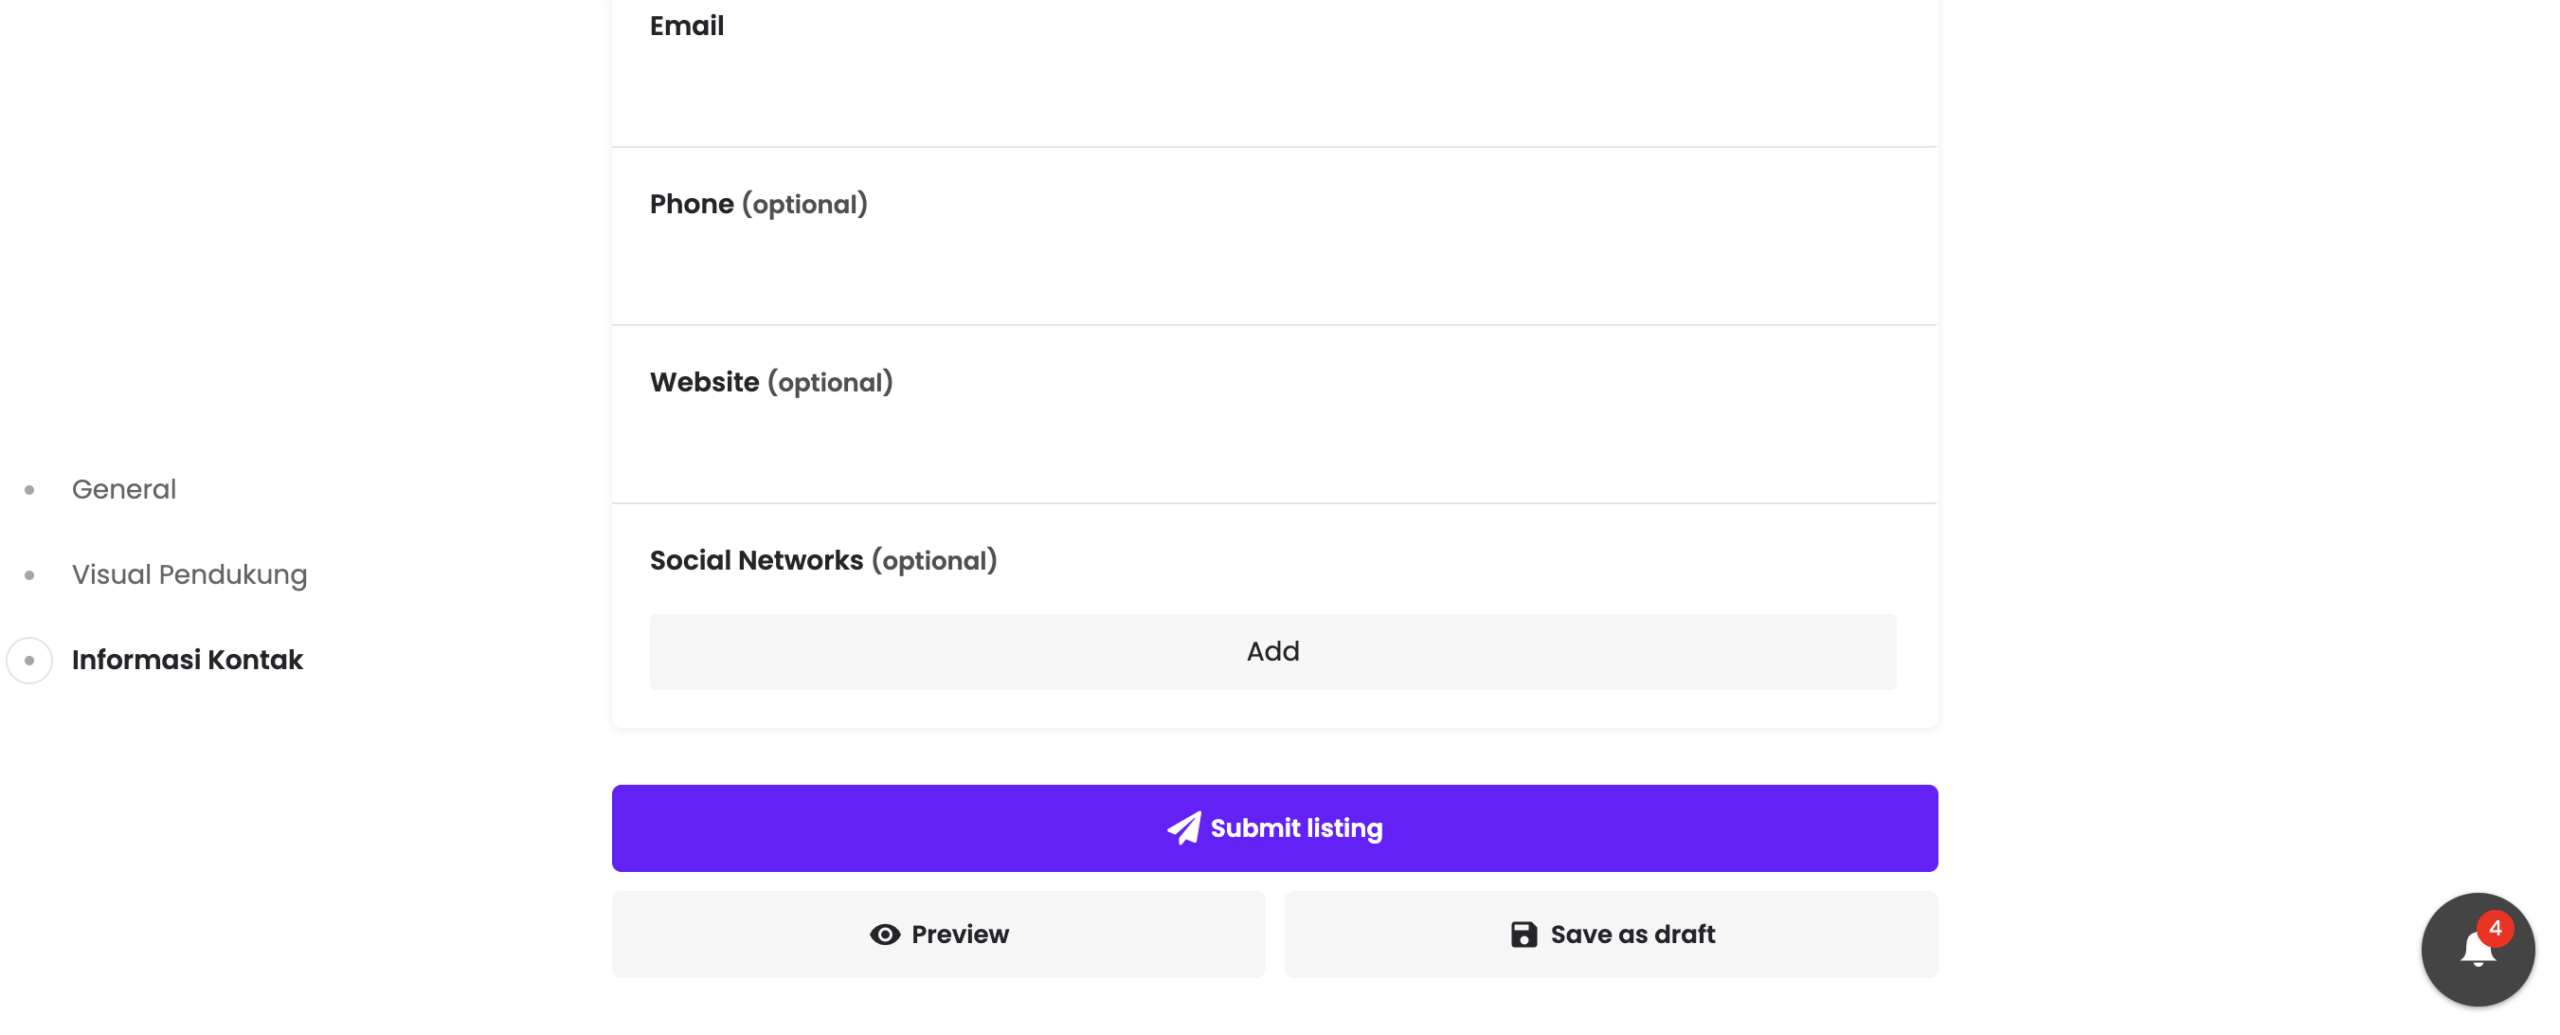This screenshot has height=1035, width=2560.
Task: Jump to the Visual Pendukung section
Action: tap(189, 575)
